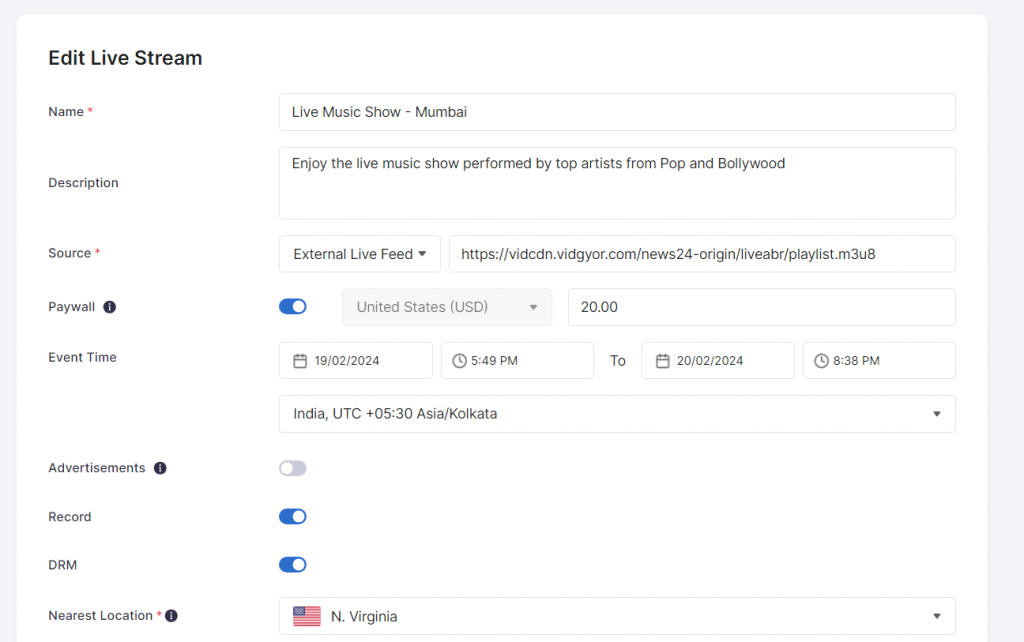Screen dimensions: 1024x642
Task: Disable the DRM toggle
Action: coord(292,564)
